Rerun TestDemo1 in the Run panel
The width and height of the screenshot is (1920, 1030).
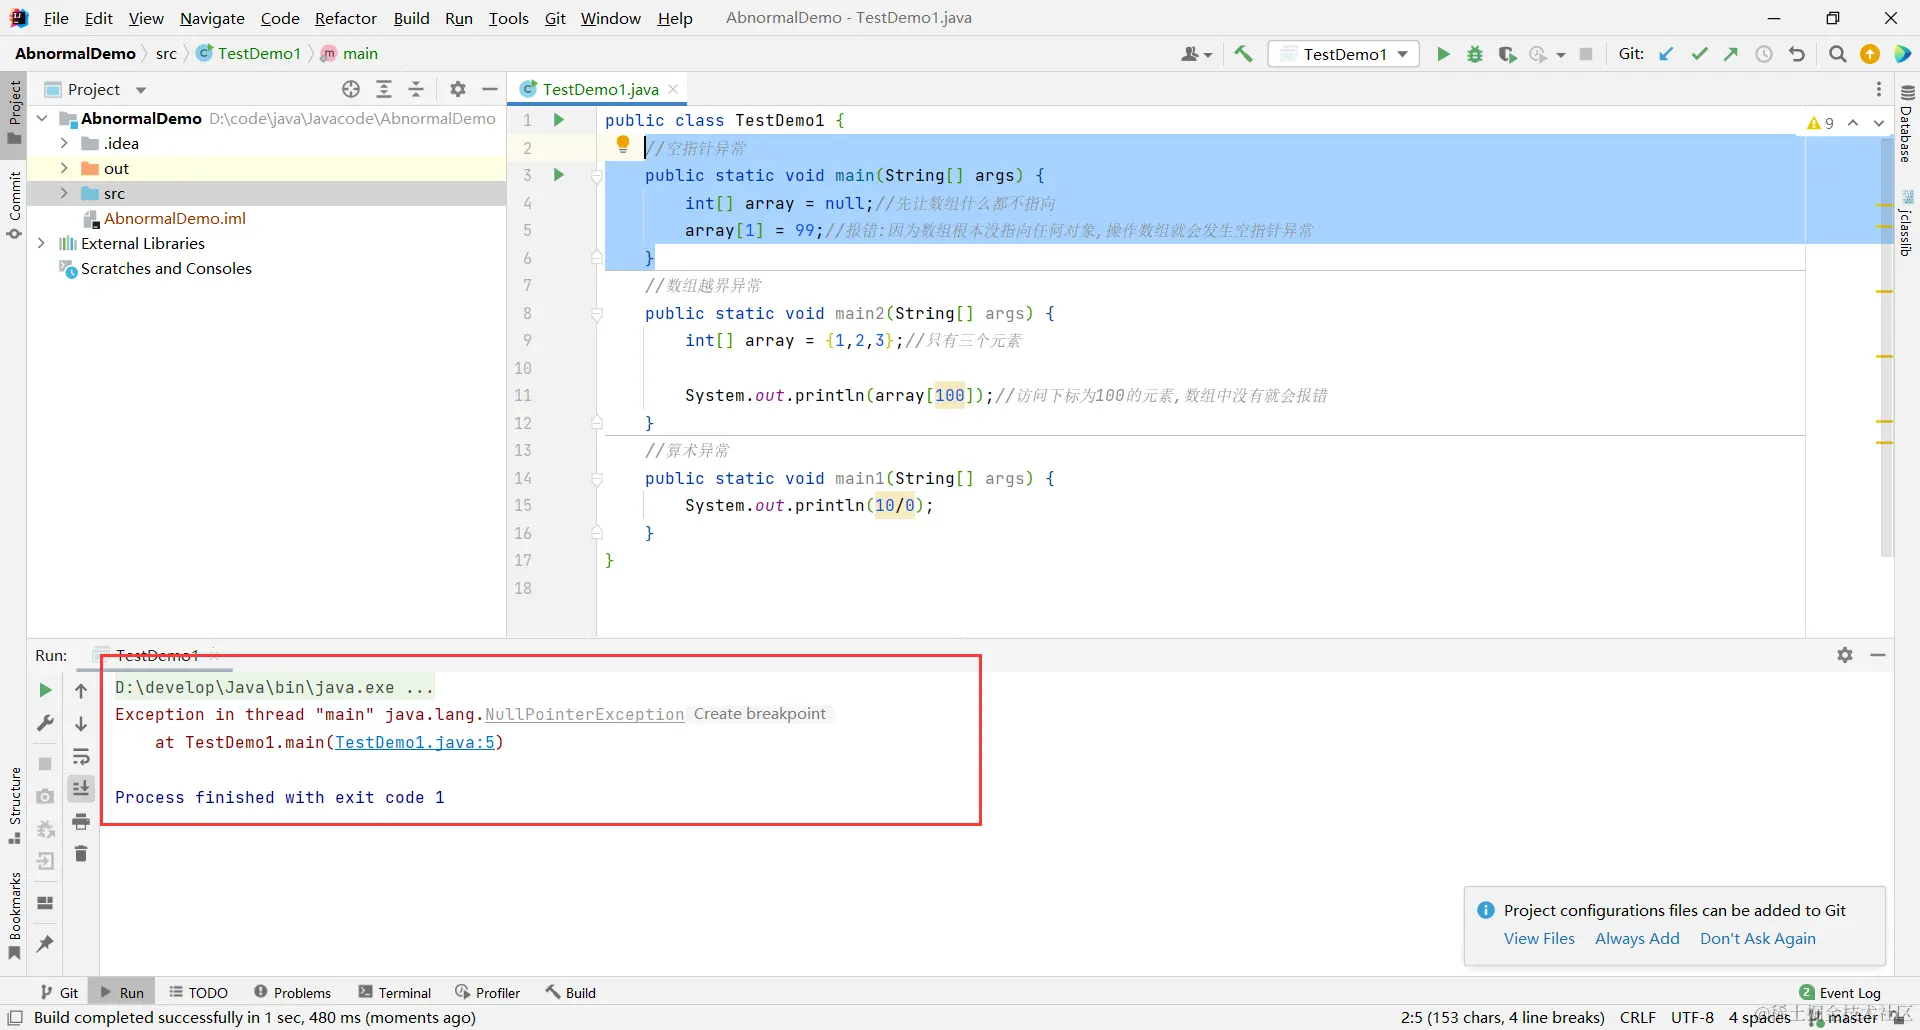point(45,690)
